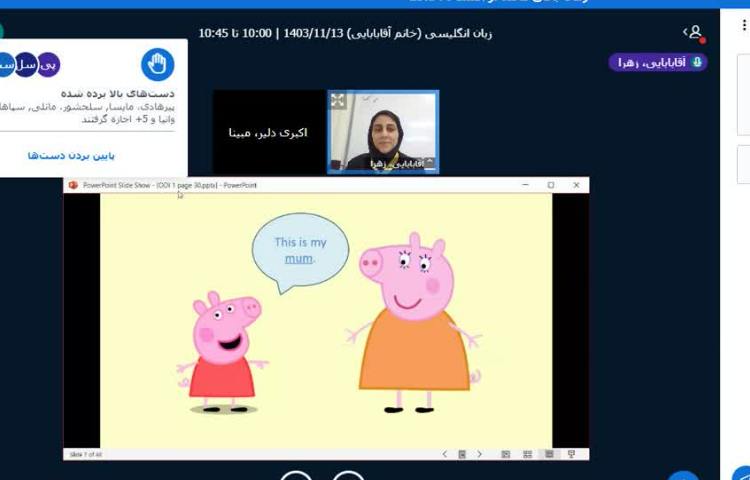Select the اکبری دلیر، مبینا video tile
750x480 pixels.
click(x=269, y=132)
